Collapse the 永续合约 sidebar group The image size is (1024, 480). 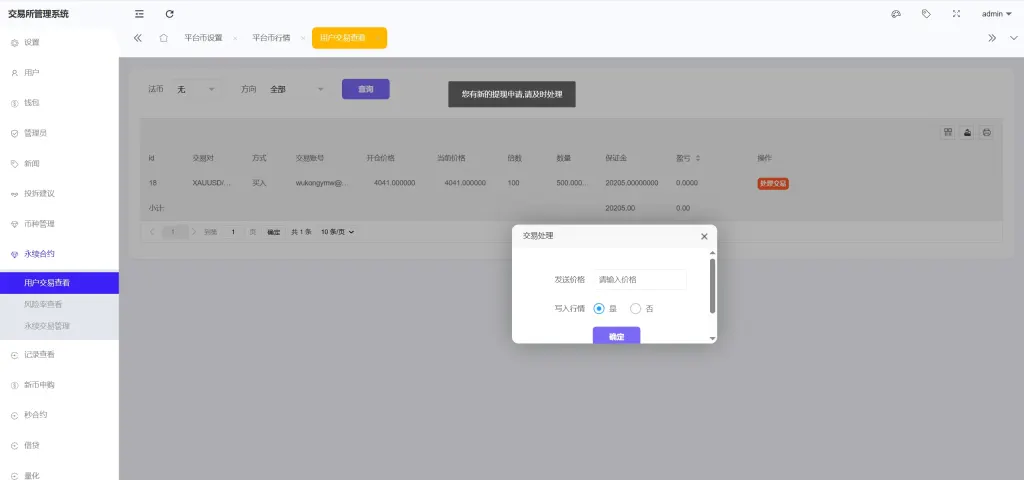pos(59,254)
